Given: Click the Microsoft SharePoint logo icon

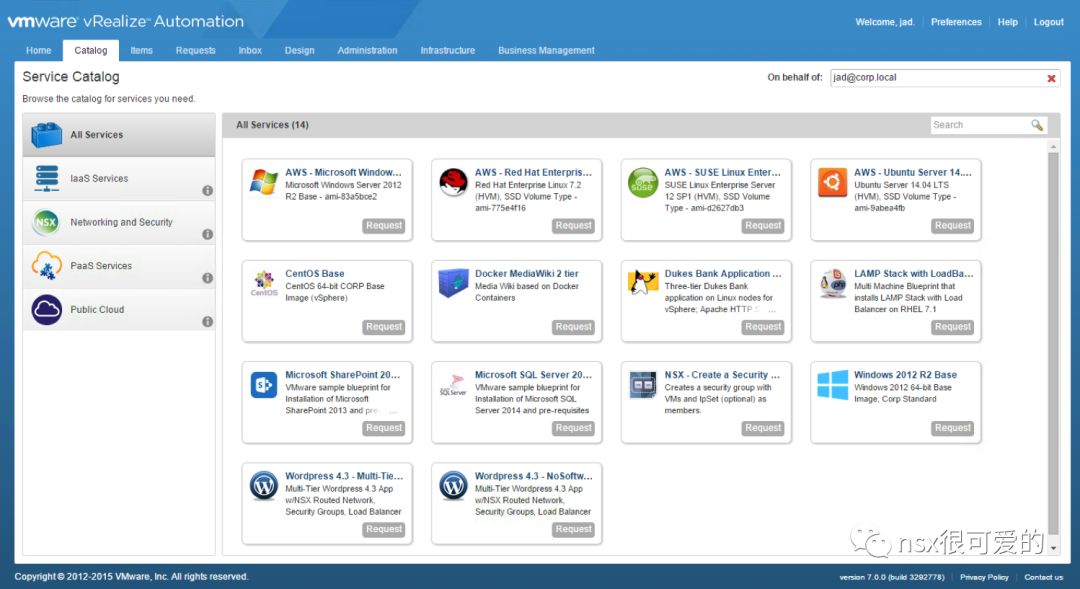Looking at the screenshot, I should coord(264,385).
